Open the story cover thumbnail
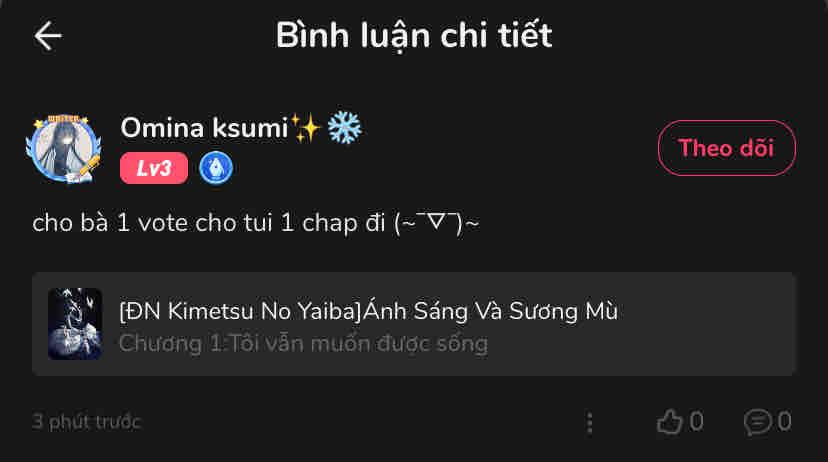 point(75,324)
